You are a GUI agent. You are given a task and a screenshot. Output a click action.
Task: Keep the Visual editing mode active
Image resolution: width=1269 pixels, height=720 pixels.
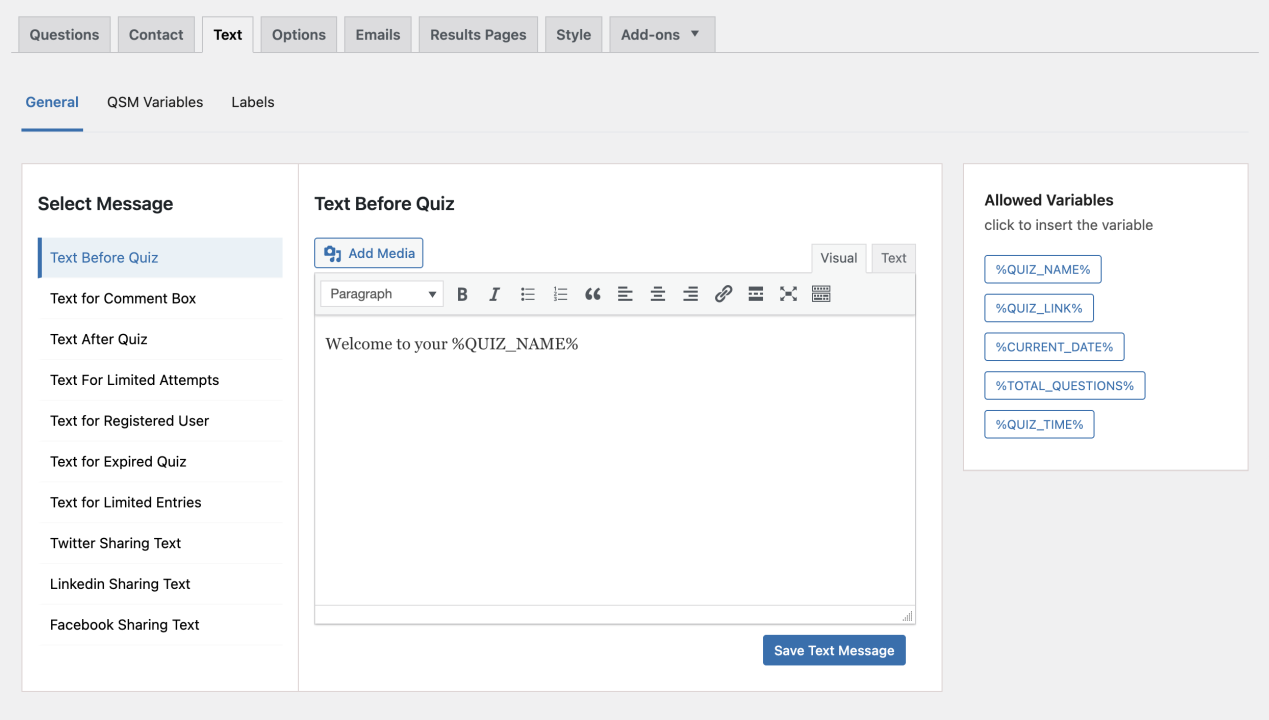[x=838, y=258]
